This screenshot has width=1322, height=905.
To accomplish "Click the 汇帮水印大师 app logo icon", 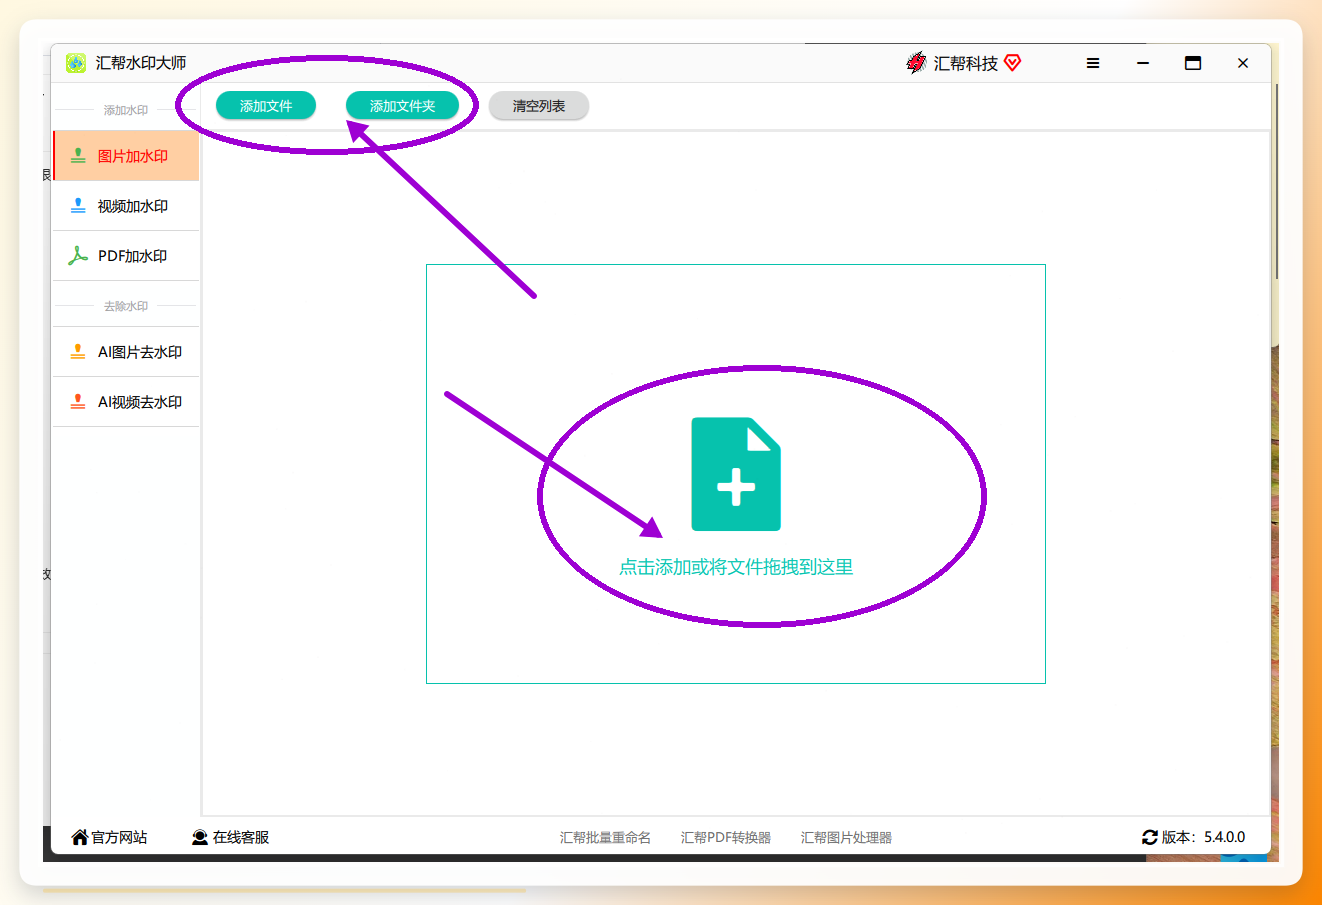I will tap(76, 63).
